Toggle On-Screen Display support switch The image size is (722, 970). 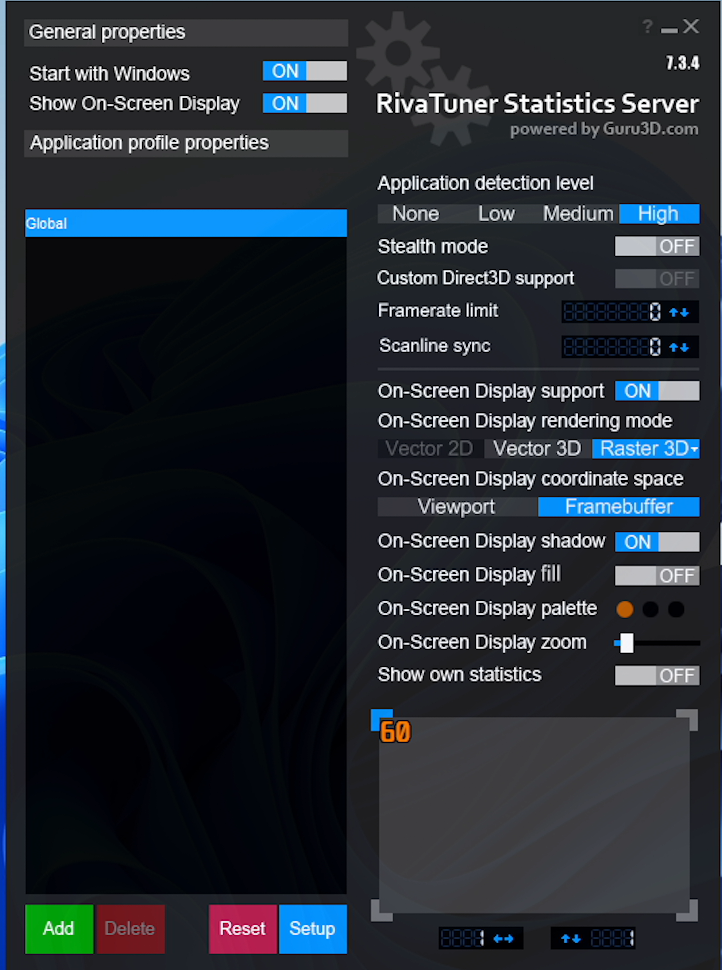pyautogui.click(x=657, y=391)
